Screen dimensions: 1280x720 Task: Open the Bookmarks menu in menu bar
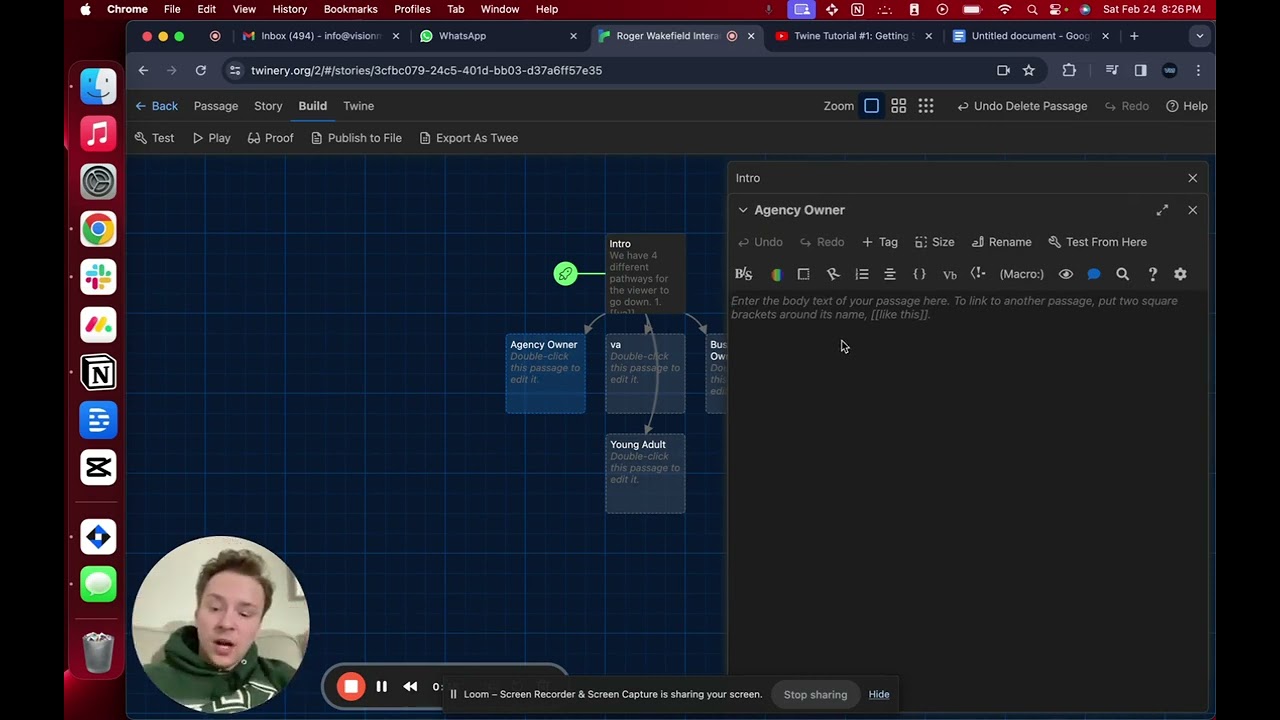pyautogui.click(x=350, y=9)
